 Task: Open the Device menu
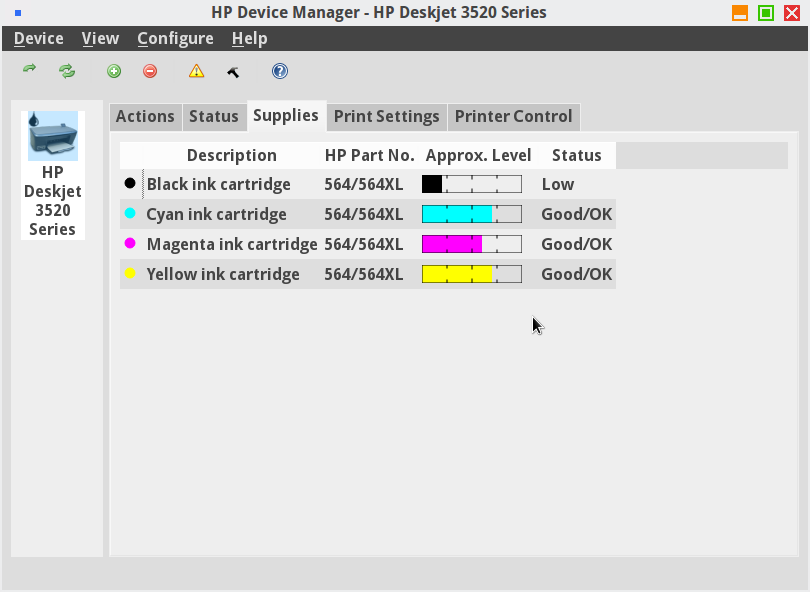click(39, 38)
